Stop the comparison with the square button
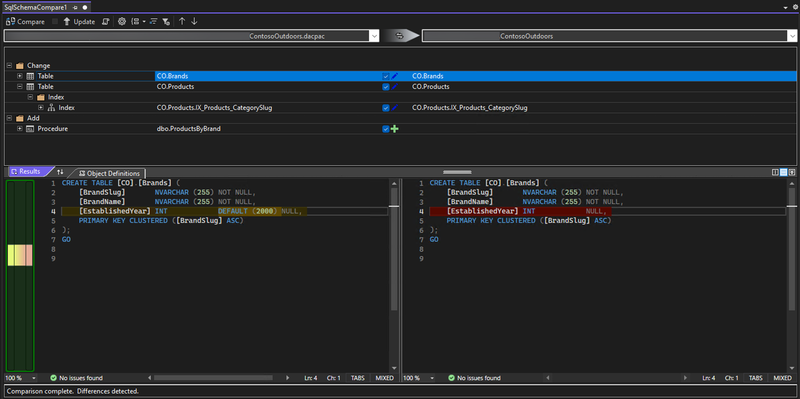 pos(55,21)
